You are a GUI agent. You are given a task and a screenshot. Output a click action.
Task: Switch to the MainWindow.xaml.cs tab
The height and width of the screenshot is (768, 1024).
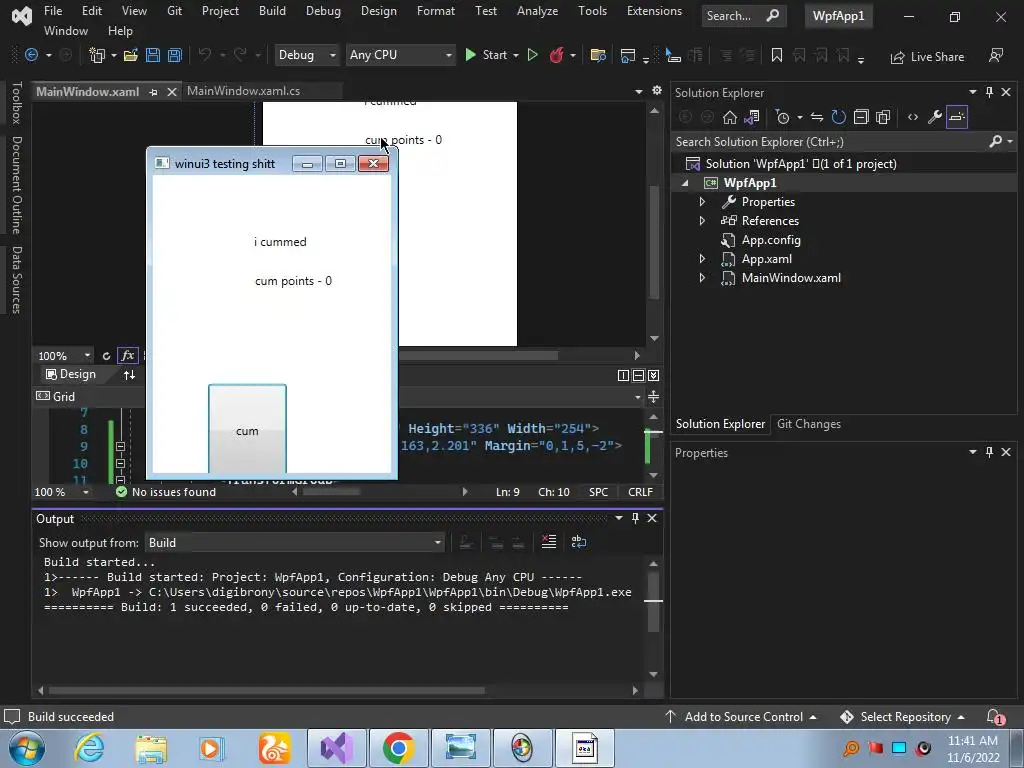tap(243, 91)
